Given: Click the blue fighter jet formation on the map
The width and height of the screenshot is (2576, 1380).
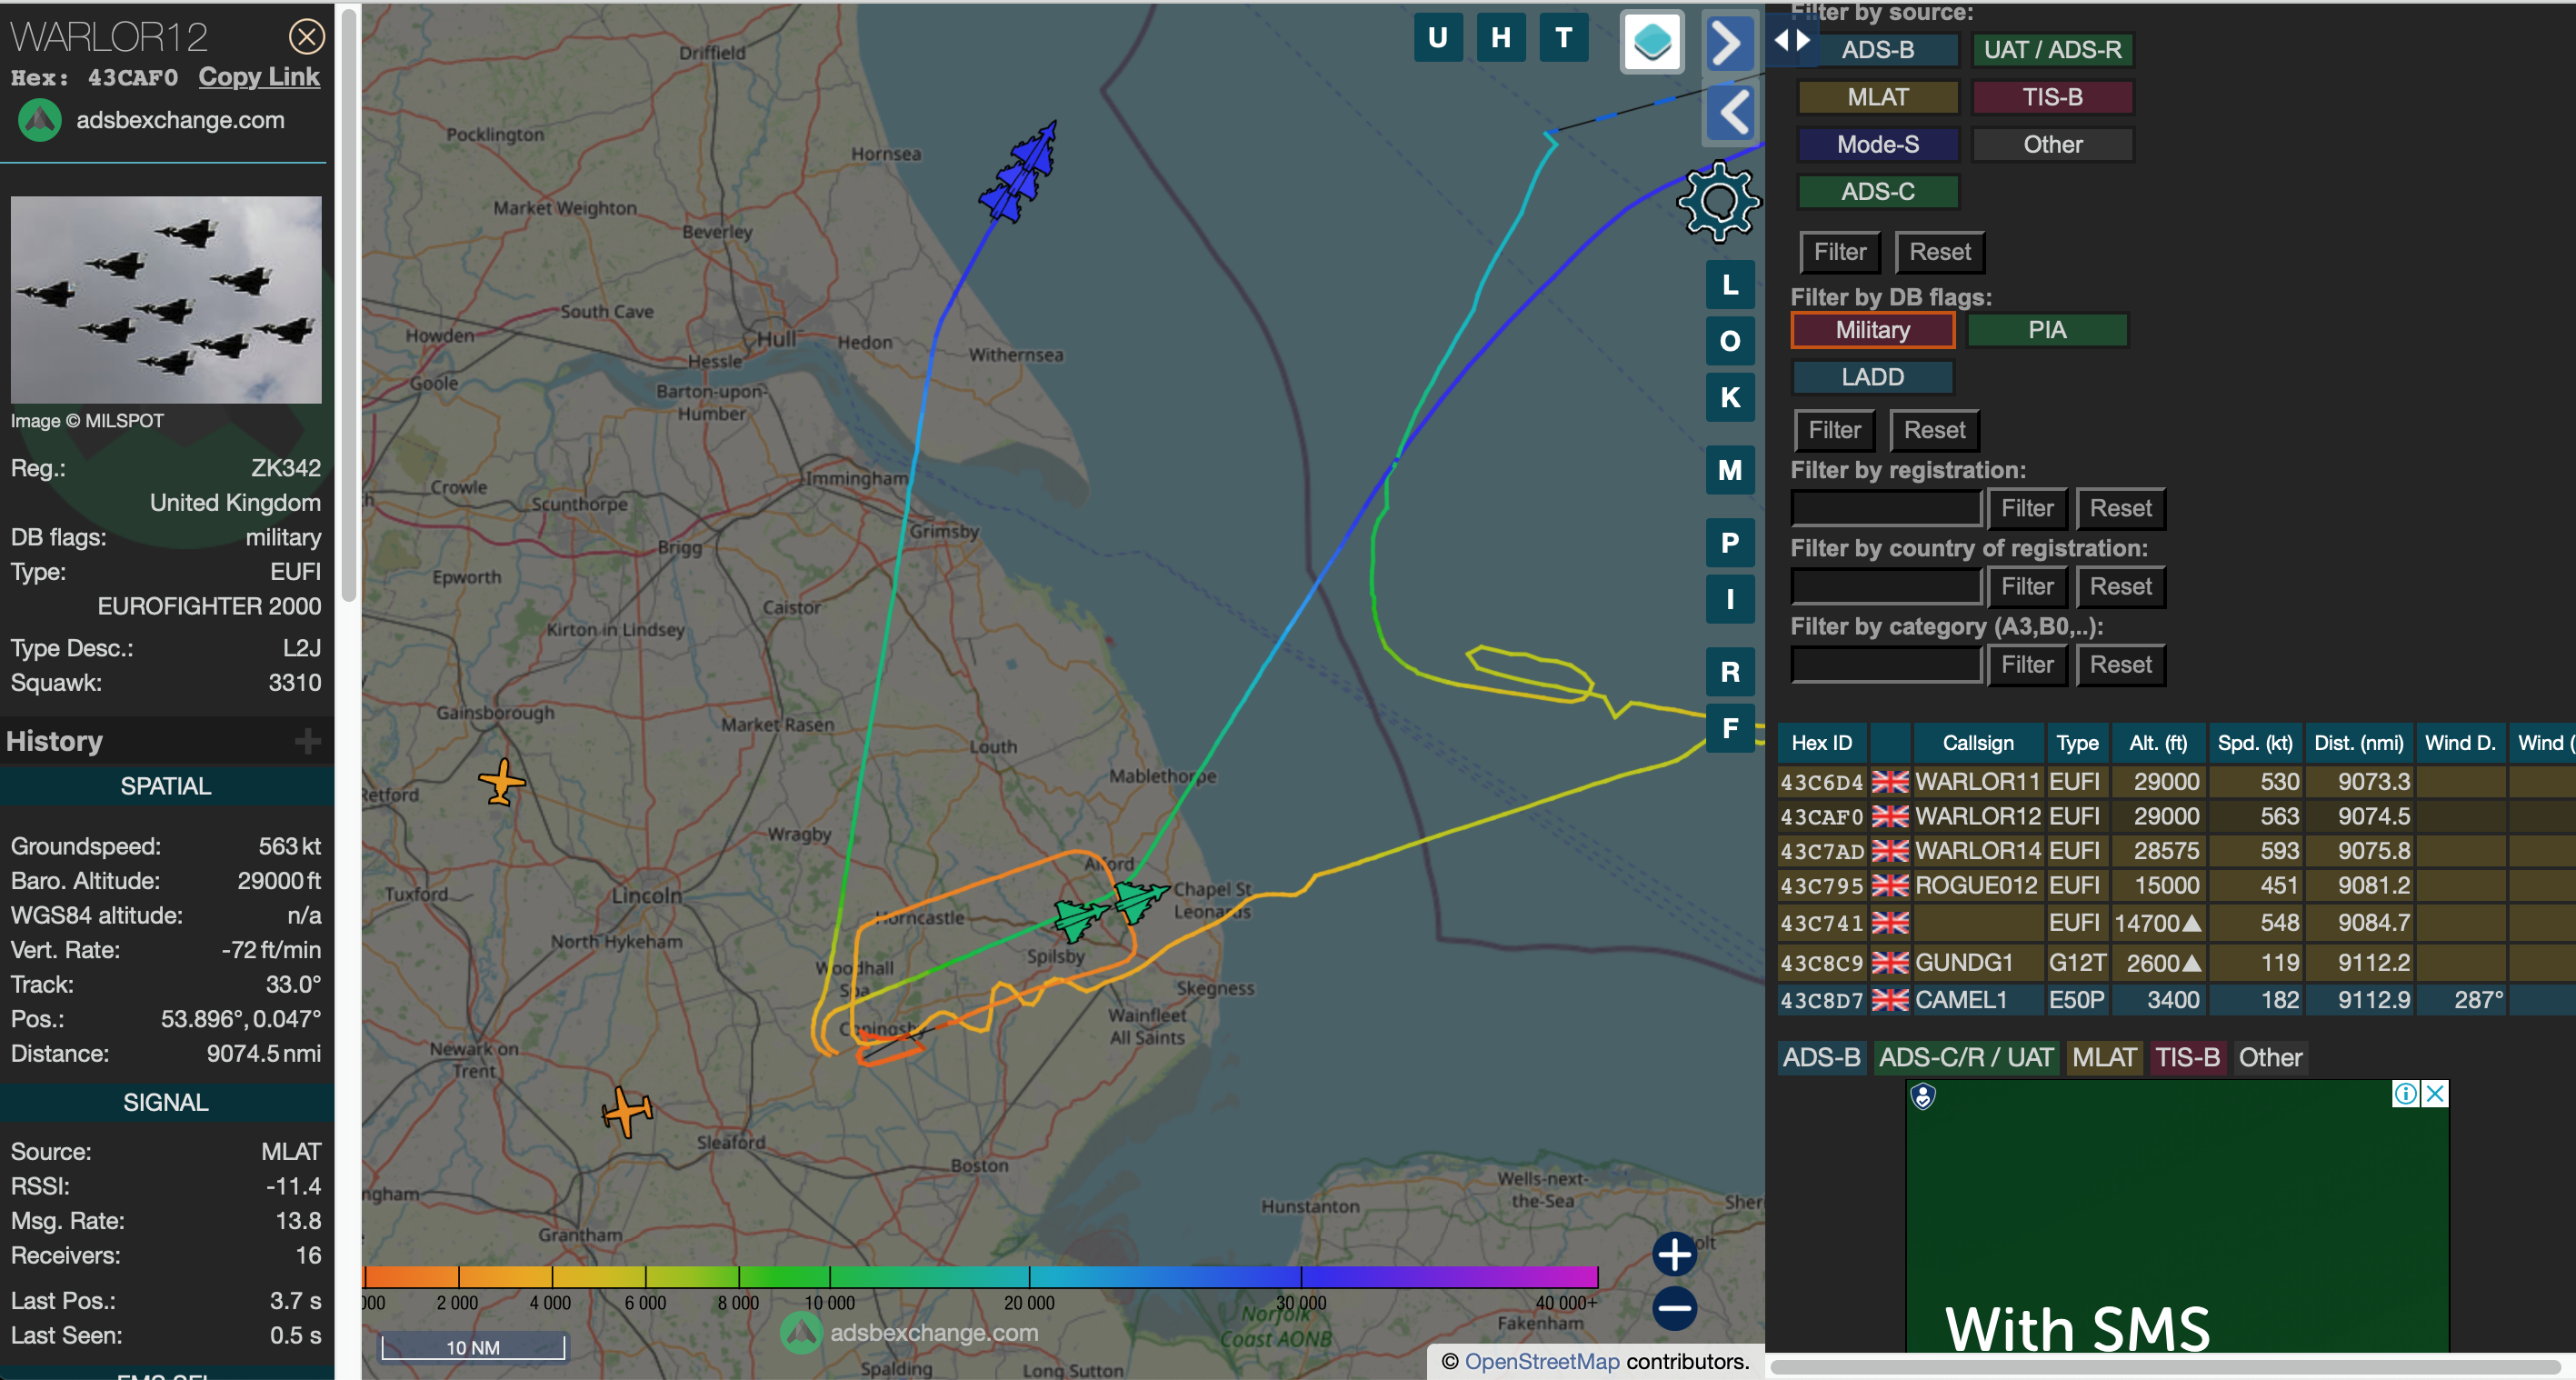Looking at the screenshot, I should [x=1020, y=172].
